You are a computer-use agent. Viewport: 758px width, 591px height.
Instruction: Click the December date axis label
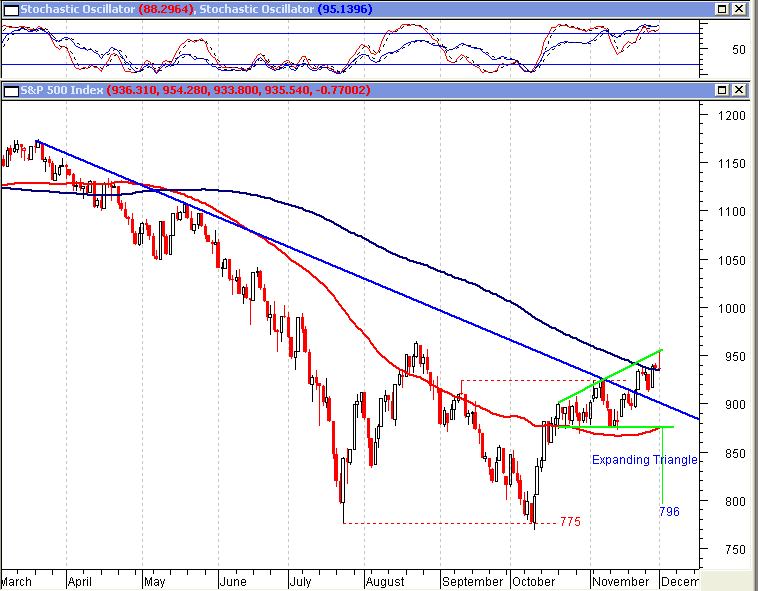[x=679, y=581]
